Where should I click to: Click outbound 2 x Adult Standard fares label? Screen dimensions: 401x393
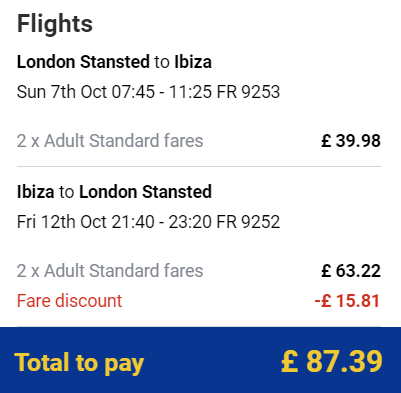tap(110, 141)
